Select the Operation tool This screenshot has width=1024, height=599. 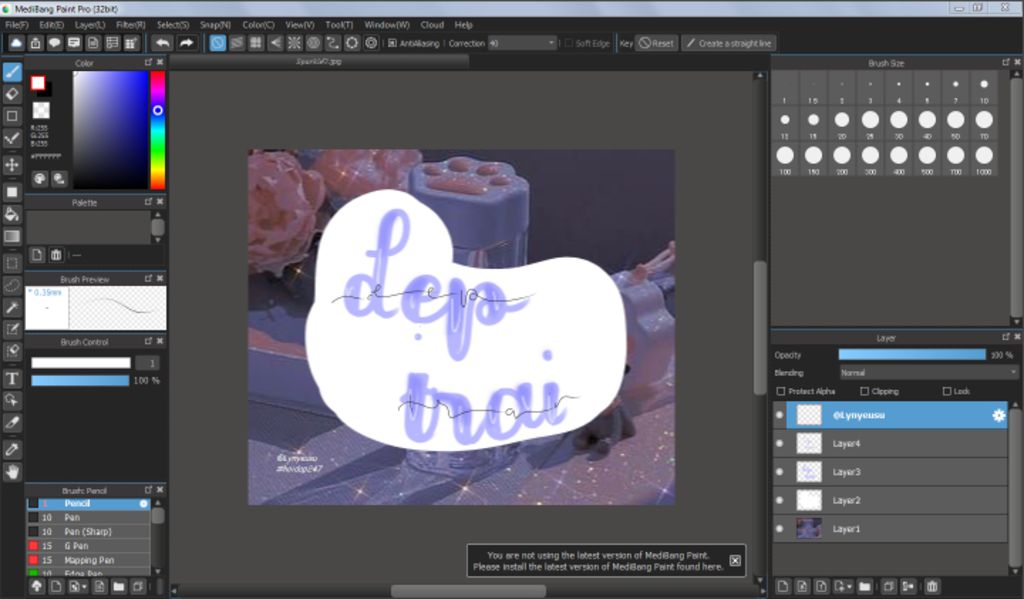click(x=12, y=400)
